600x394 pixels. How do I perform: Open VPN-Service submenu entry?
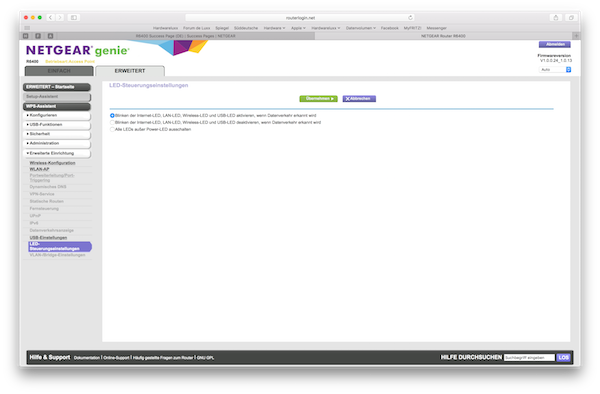[x=42, y=194]
